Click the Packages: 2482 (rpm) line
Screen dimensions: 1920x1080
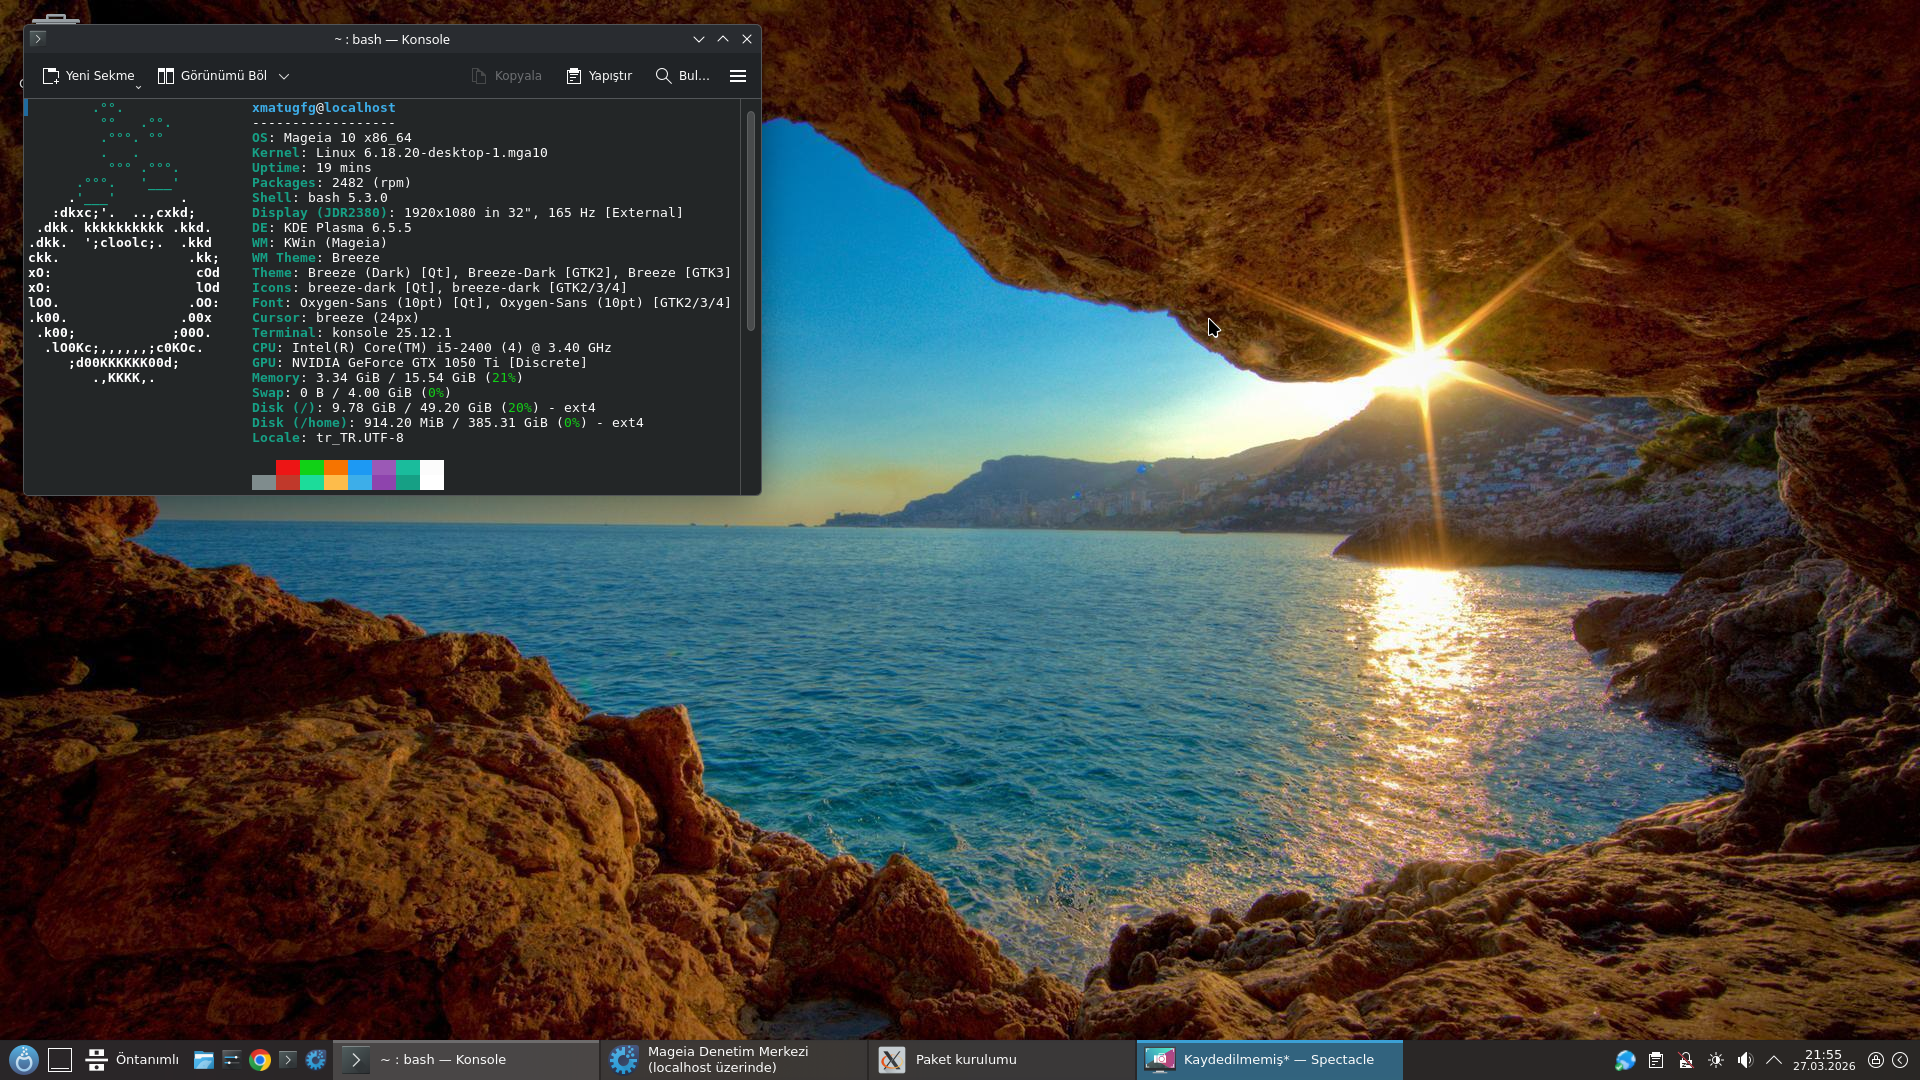pyautogui.click(x=332, y=183)
